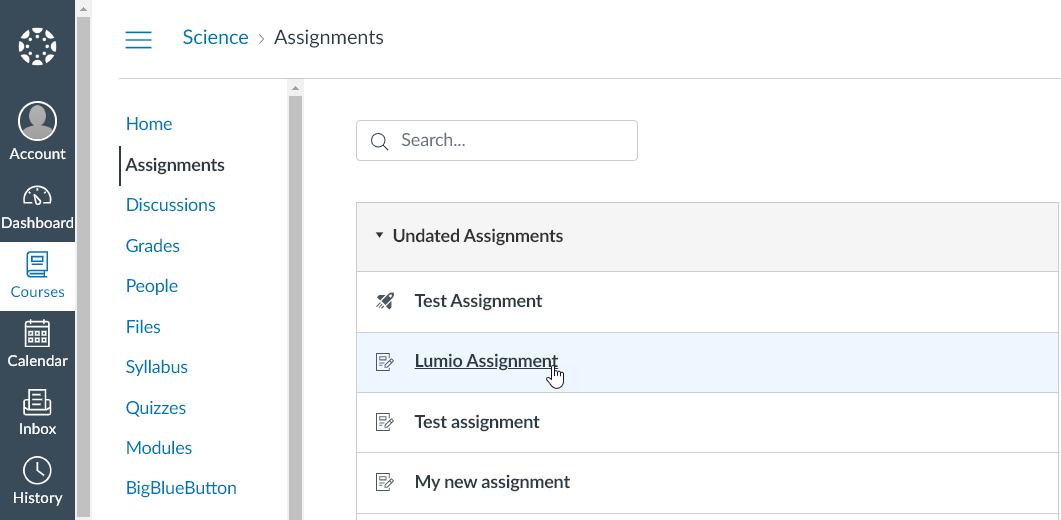Open My new assignment link
This screenshot has width=1061, height=520.
tap(492, 482)
